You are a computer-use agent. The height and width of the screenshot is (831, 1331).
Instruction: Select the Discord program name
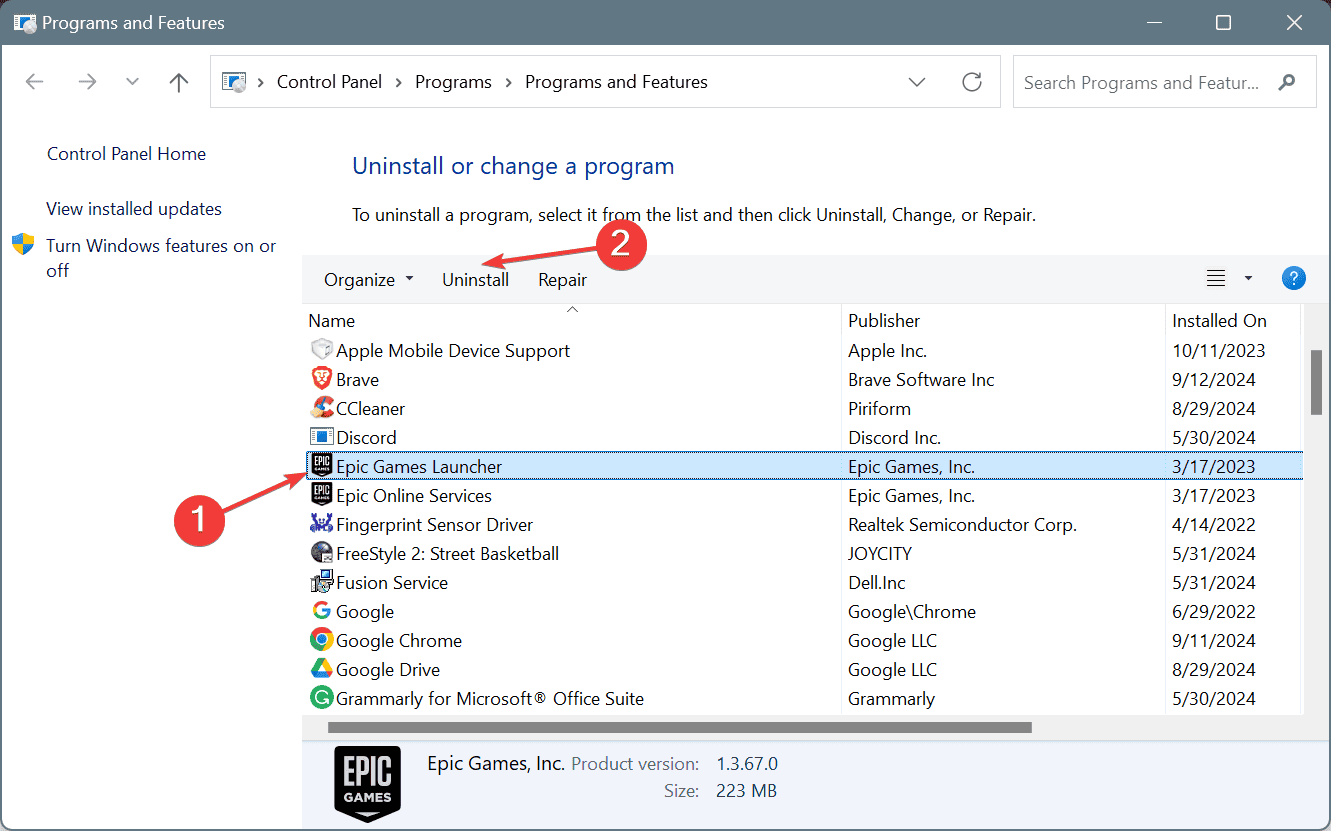366,438
